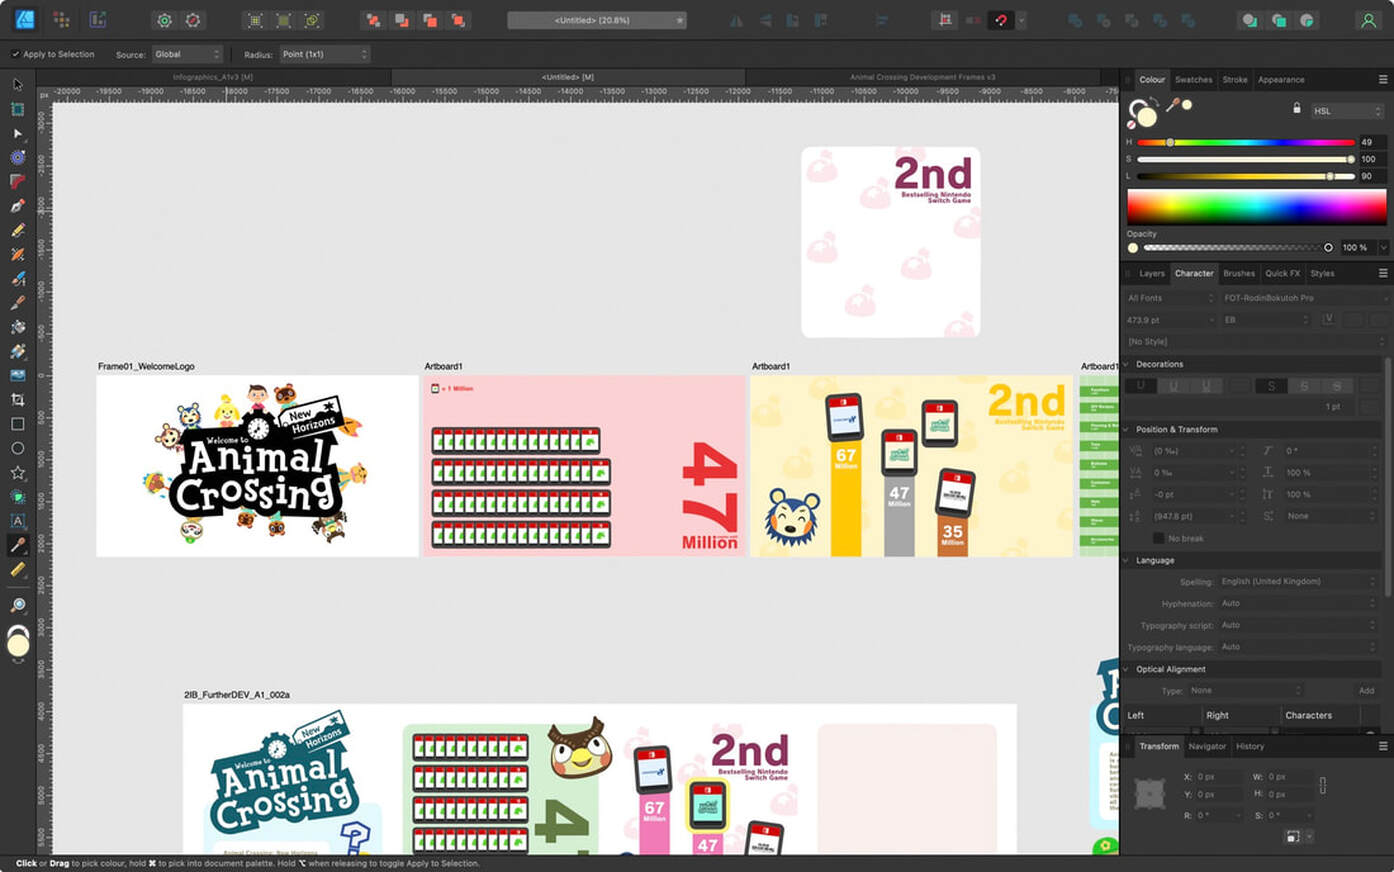Open the account profile icon
Screen dimensions: 1394x872
1368,20
